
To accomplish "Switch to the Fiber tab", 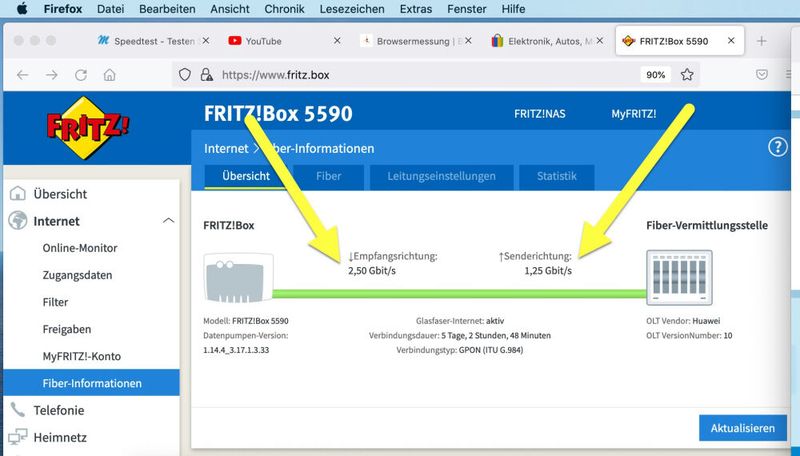I will [329, 176].
